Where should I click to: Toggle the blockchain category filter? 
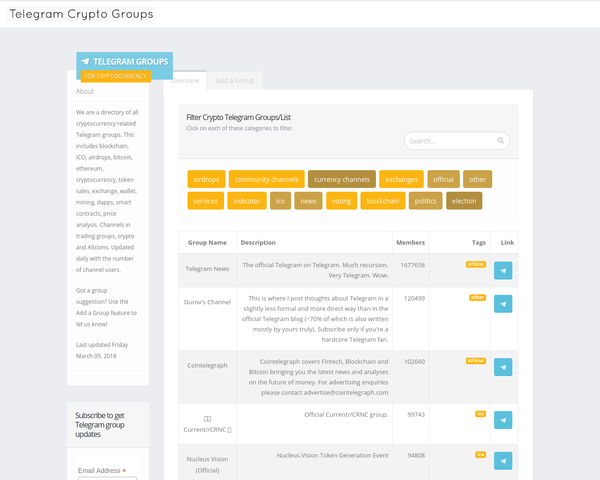coord(383,201)
